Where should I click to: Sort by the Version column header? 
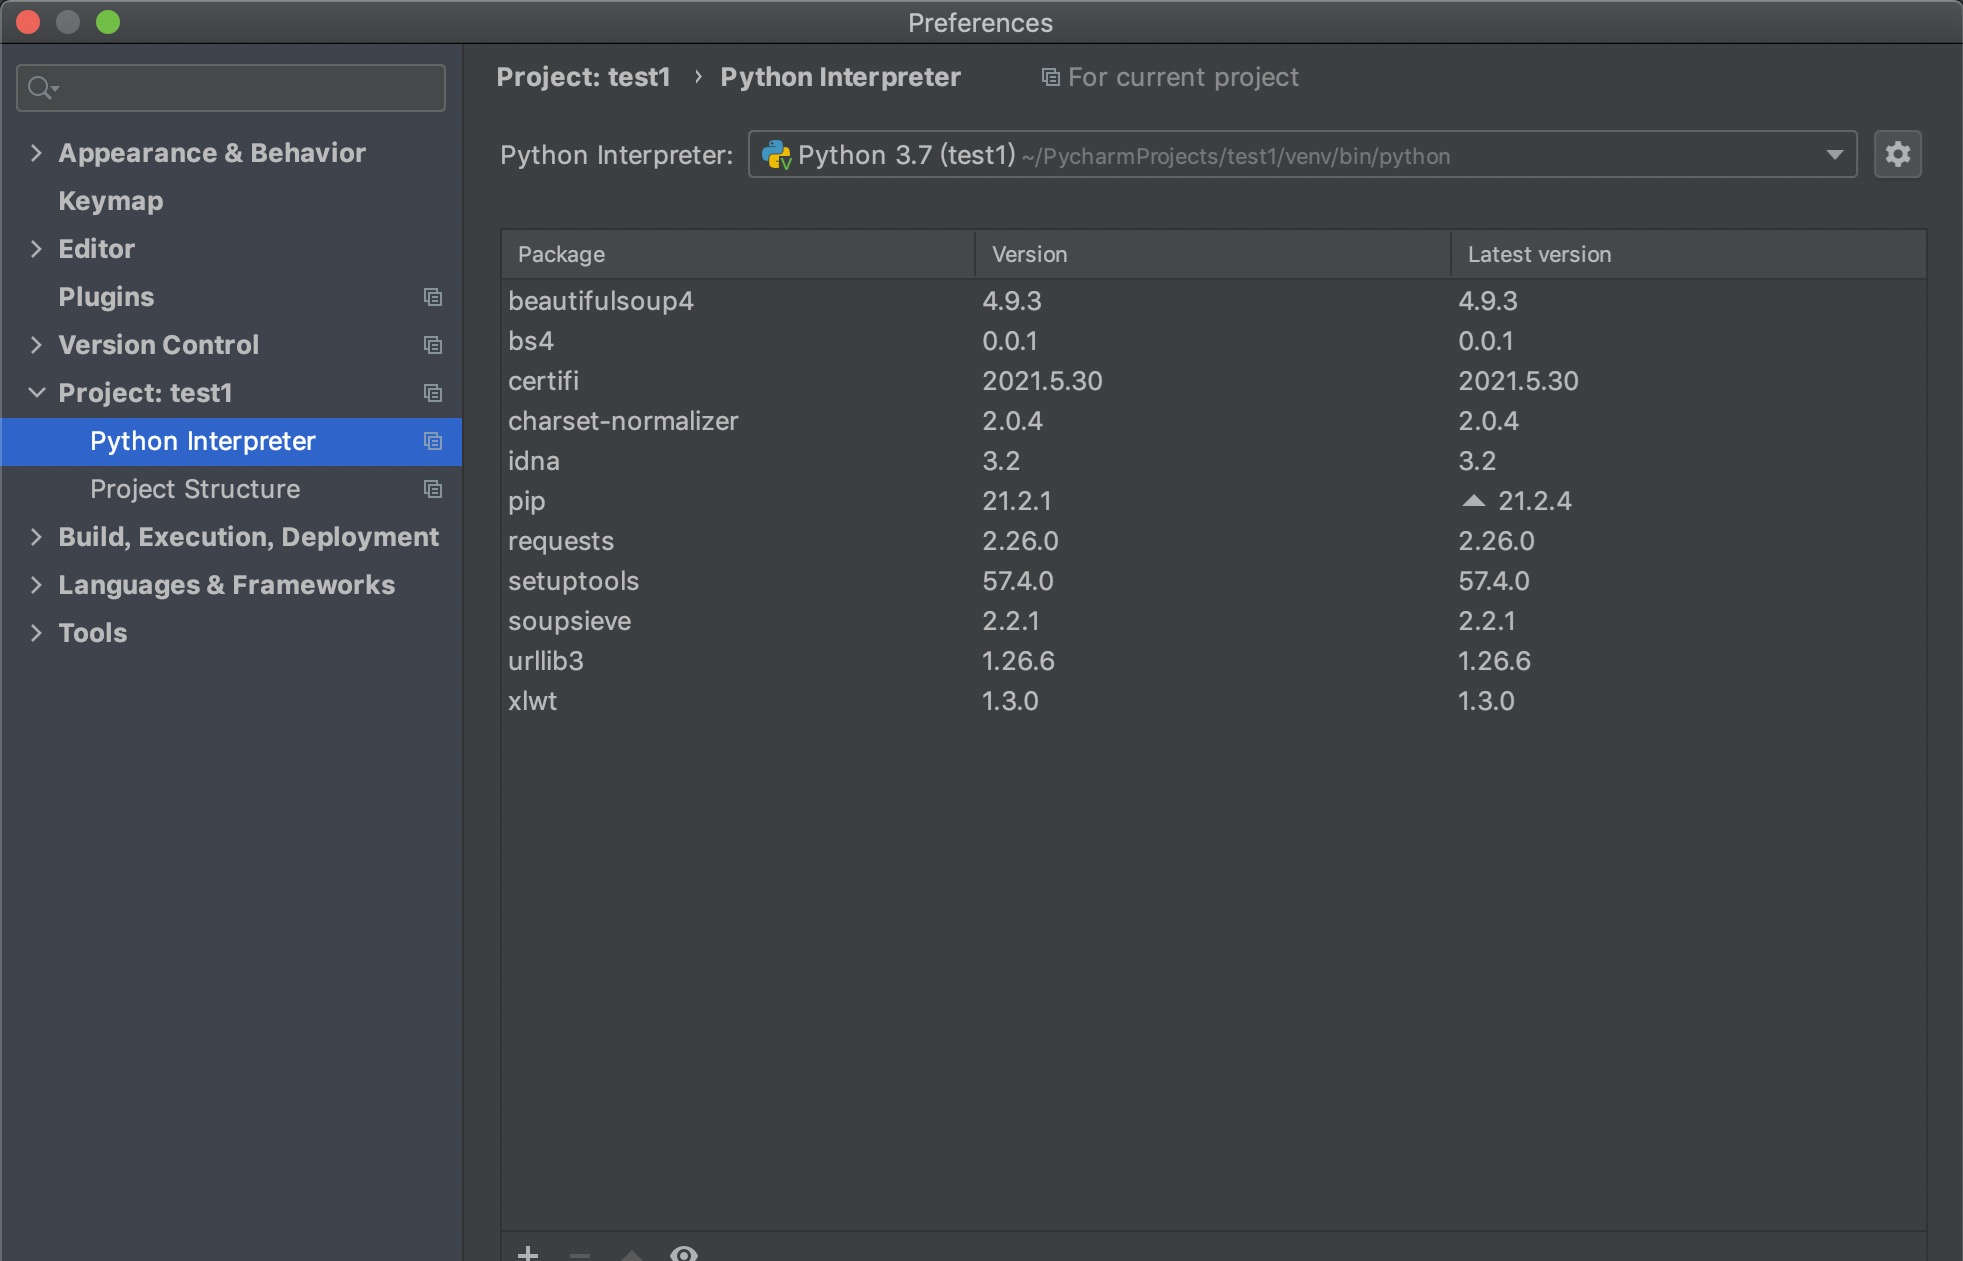(x=1213, y=254)
